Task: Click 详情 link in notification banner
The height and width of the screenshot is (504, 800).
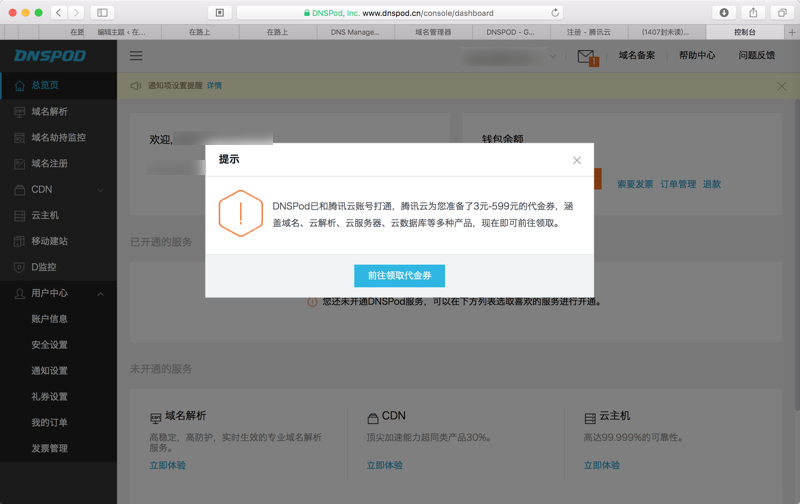Action: click(214, 86)
